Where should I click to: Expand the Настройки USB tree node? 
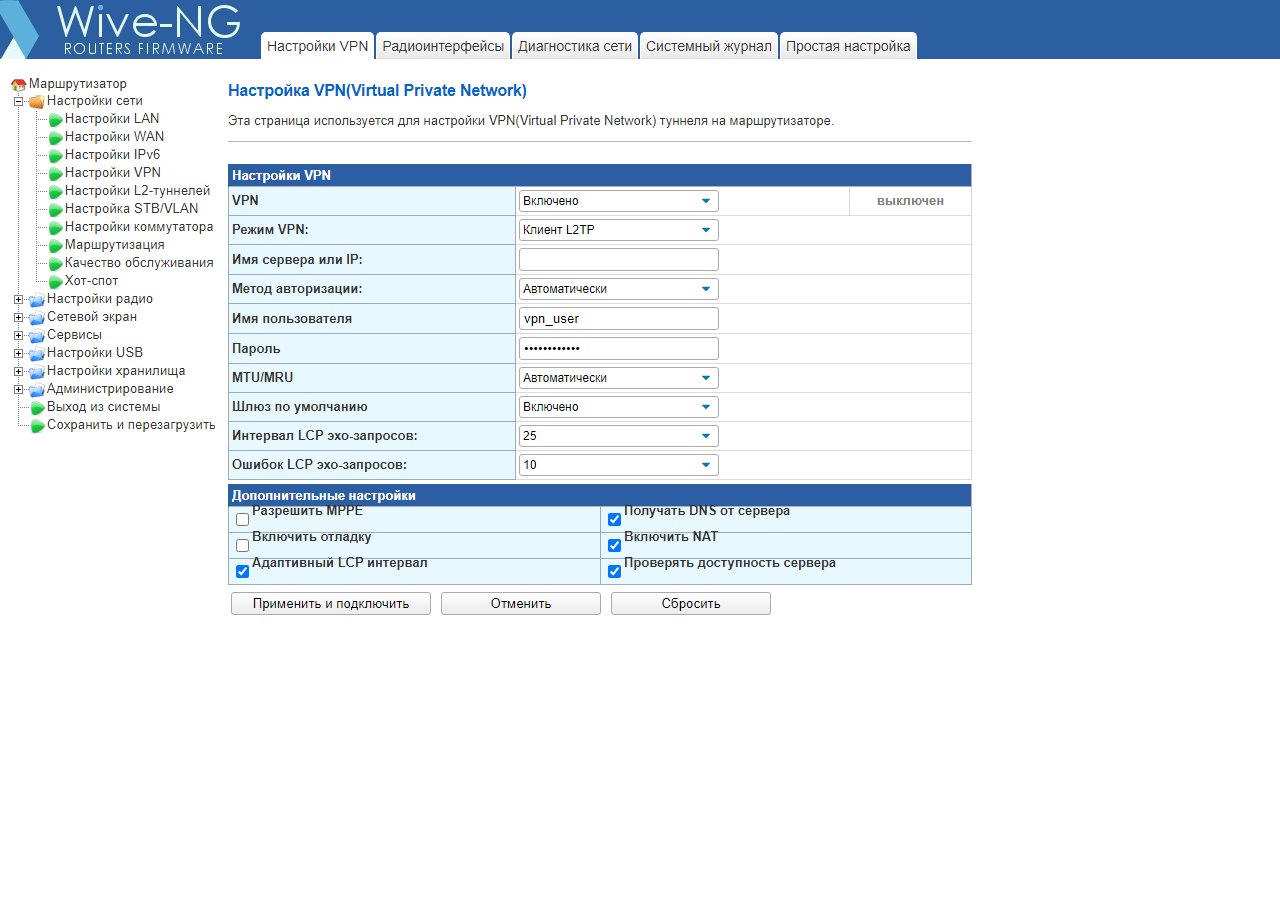(x=18, y=354)
